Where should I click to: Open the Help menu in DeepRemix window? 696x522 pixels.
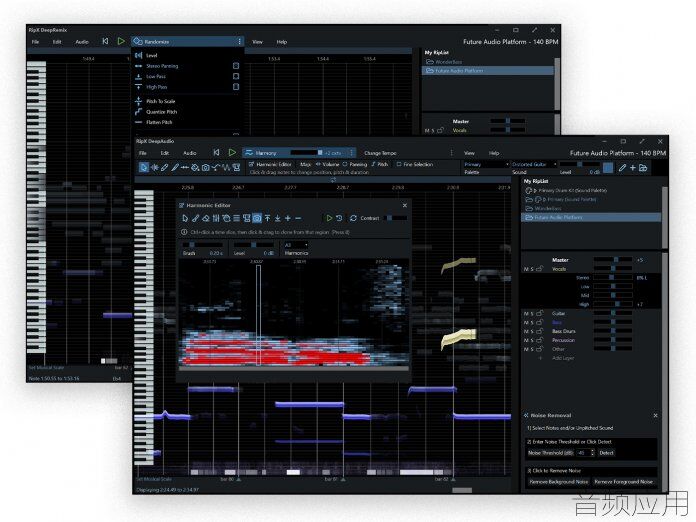282,42
